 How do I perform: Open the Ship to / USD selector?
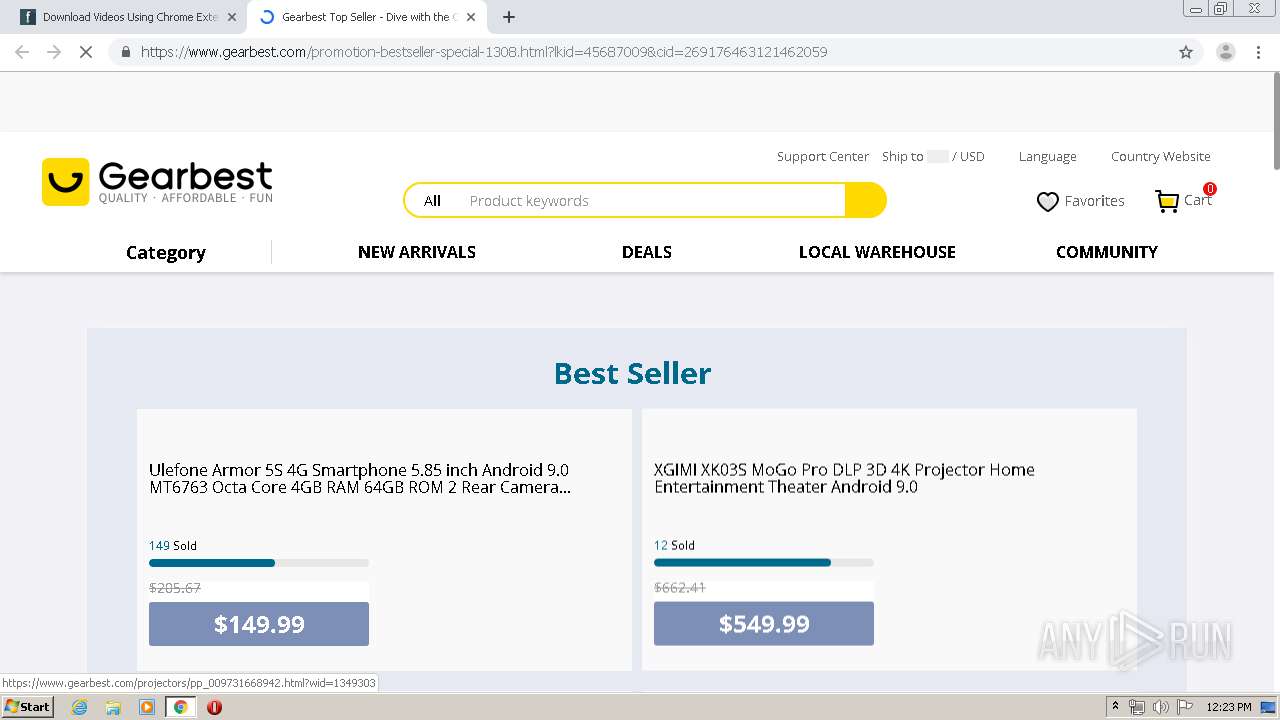(933, 156)
